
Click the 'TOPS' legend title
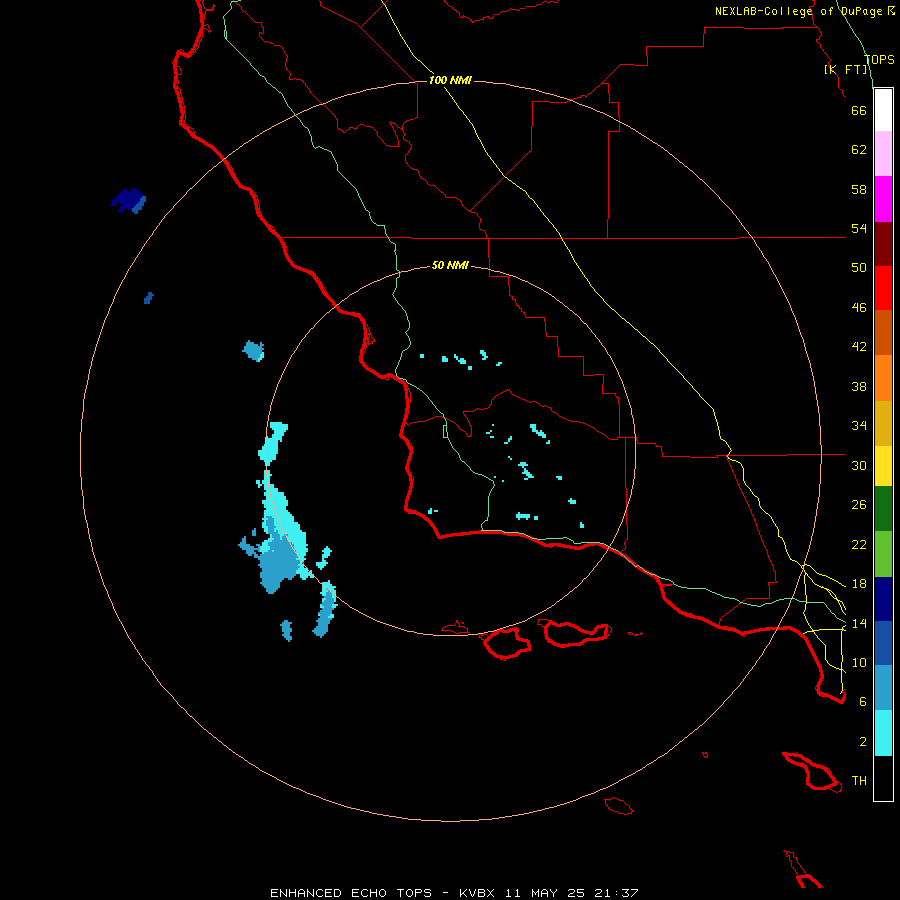click(879, 60)
